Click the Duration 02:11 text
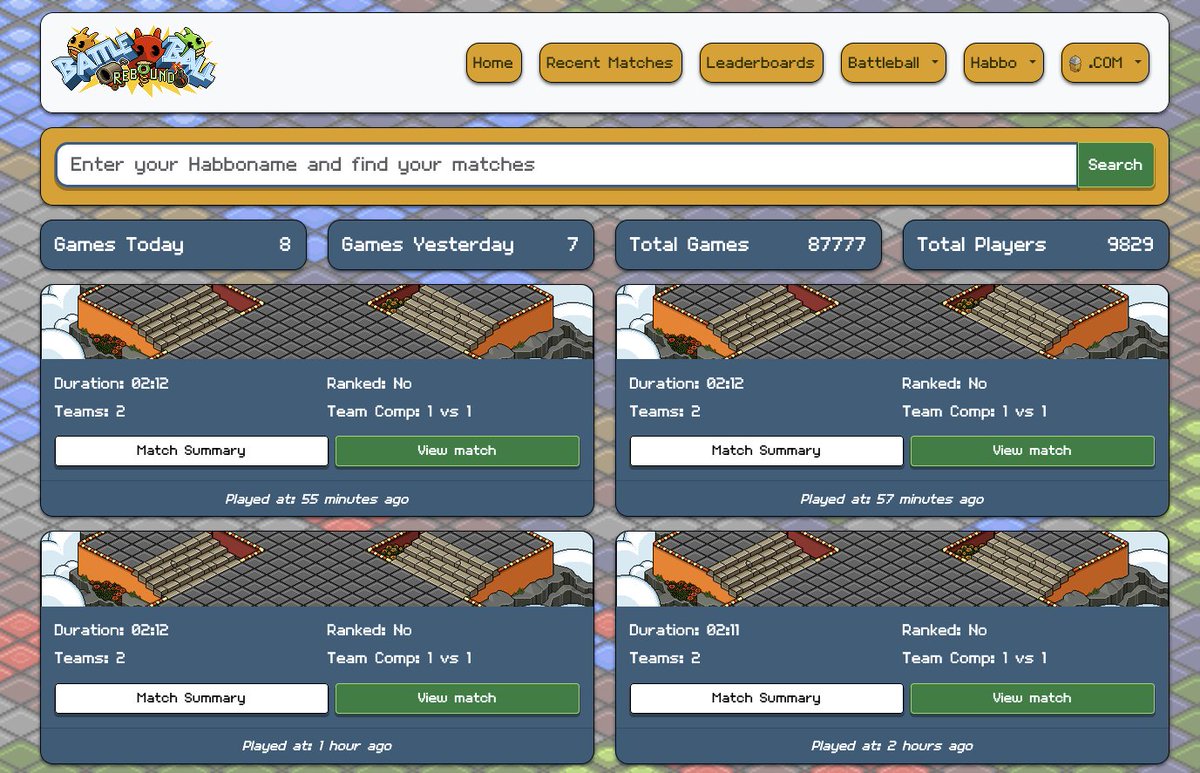This screenshot has width=1200, height=773. click(x=686, y=630)
